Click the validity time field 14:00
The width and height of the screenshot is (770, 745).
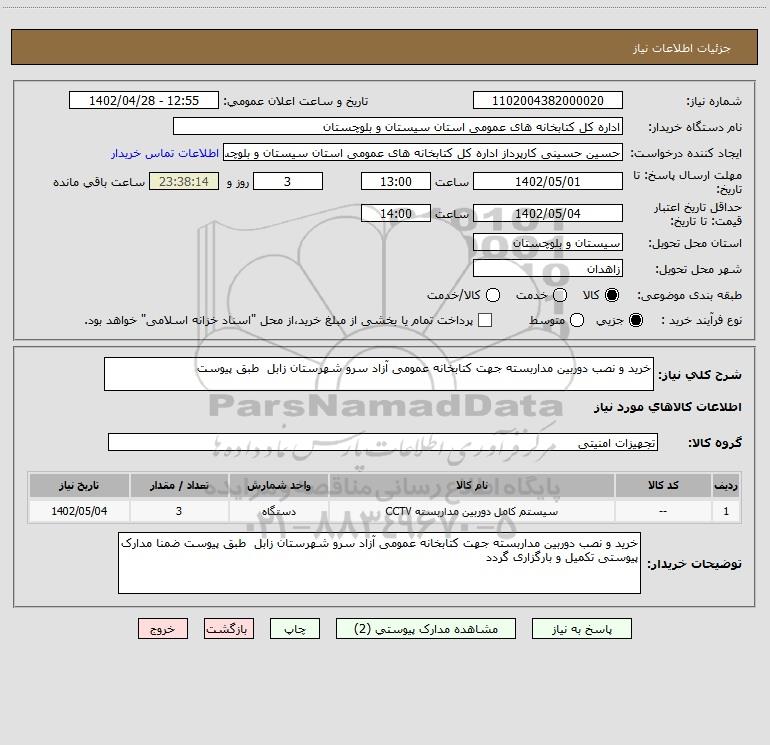click(x=396, y=213)
